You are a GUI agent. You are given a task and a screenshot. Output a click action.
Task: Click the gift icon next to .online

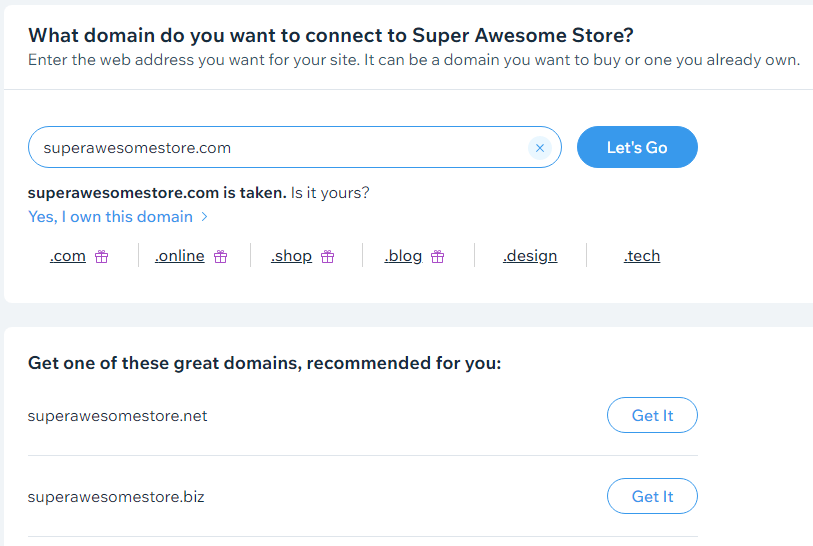click(220, 256)
